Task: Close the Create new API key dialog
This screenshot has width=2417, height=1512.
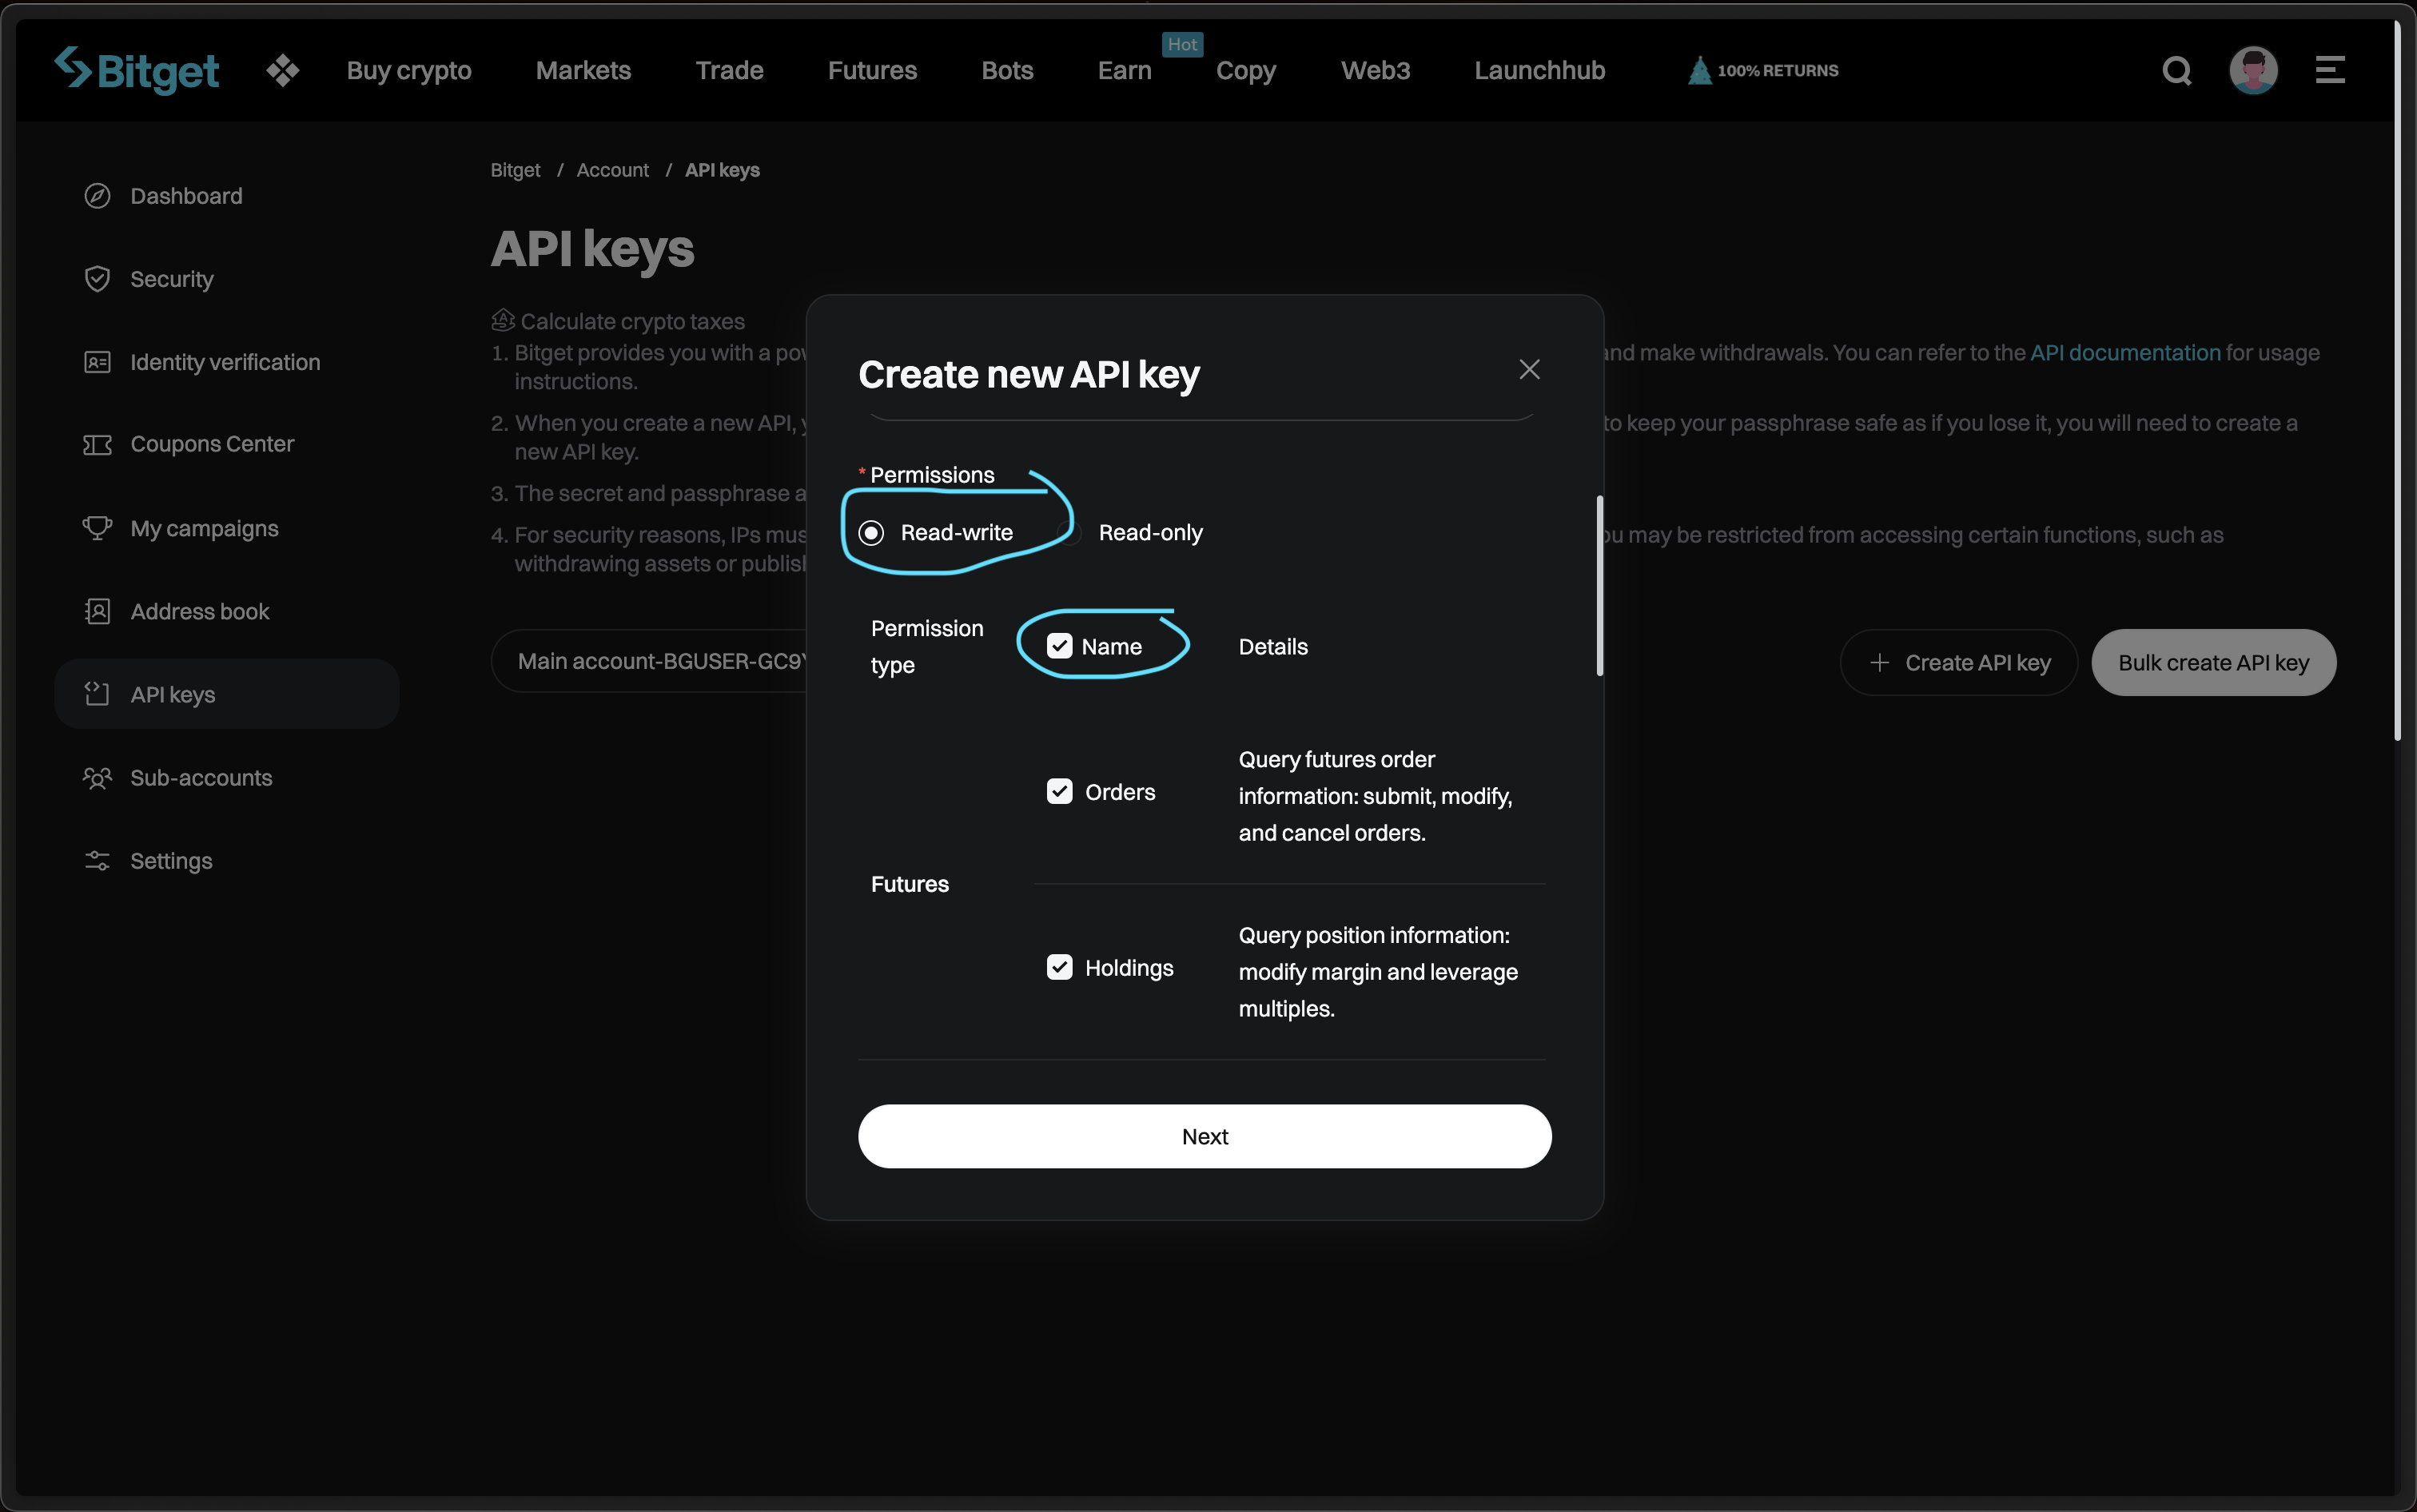Action: pos(1529,369)
